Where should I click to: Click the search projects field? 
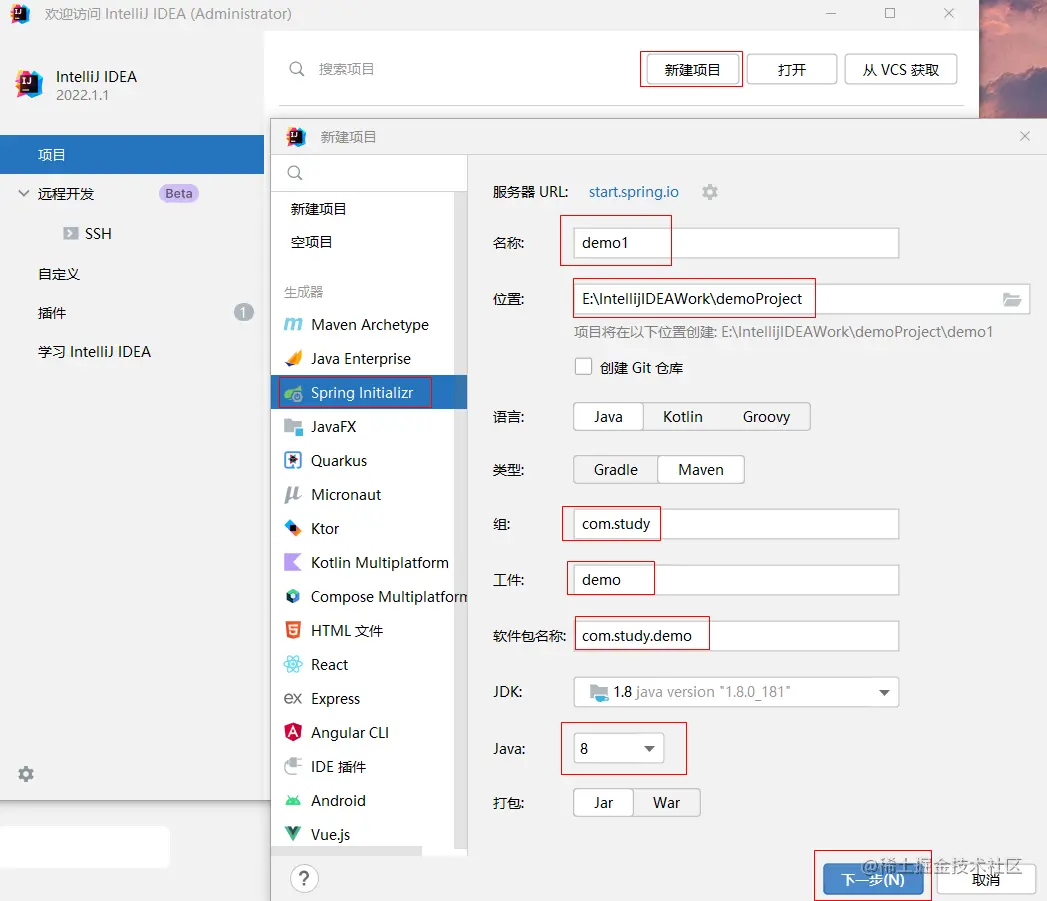[x=346, y=69]
